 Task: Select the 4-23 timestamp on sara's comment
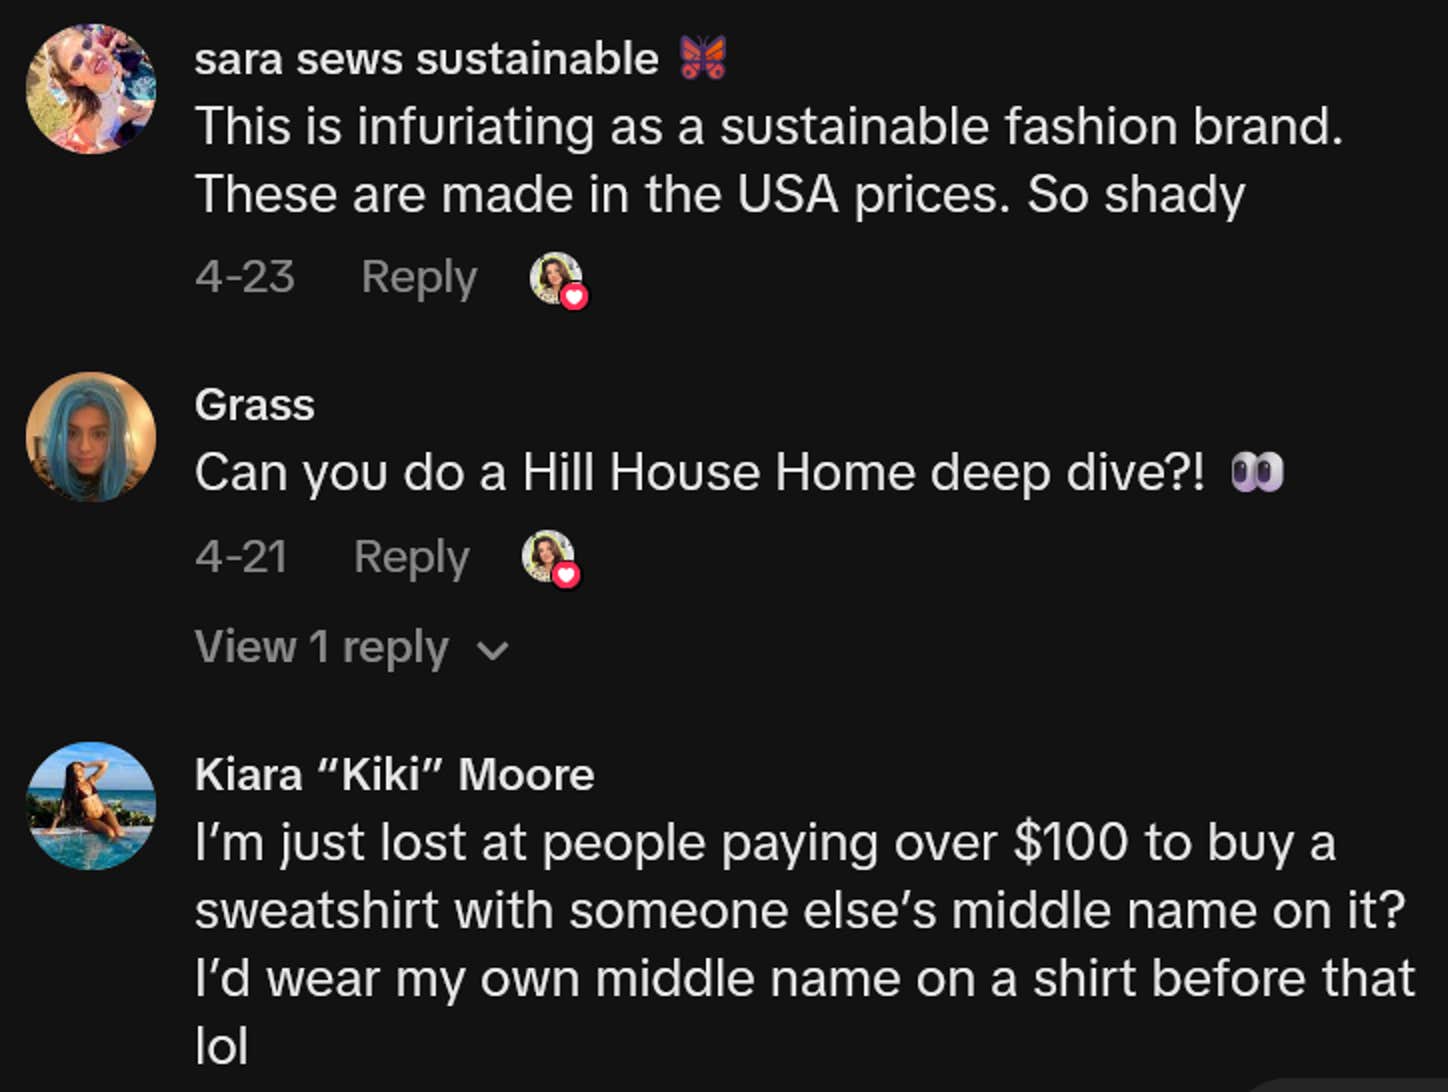click(244, 278)
